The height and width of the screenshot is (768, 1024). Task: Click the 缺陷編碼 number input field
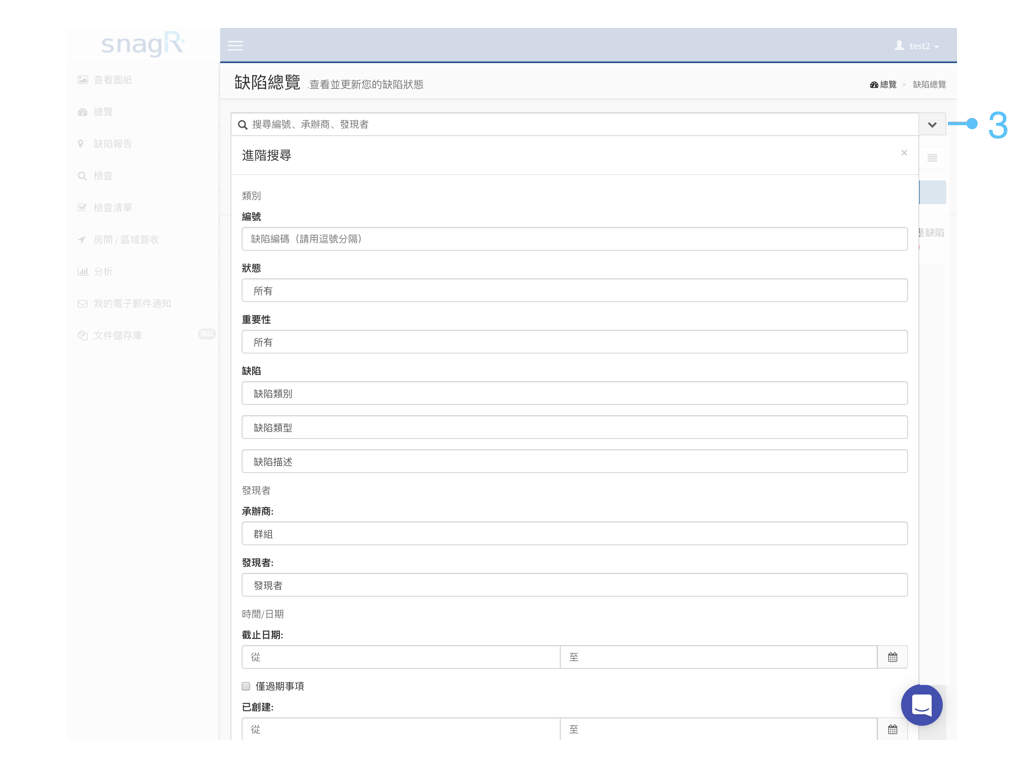pos(575,239)
